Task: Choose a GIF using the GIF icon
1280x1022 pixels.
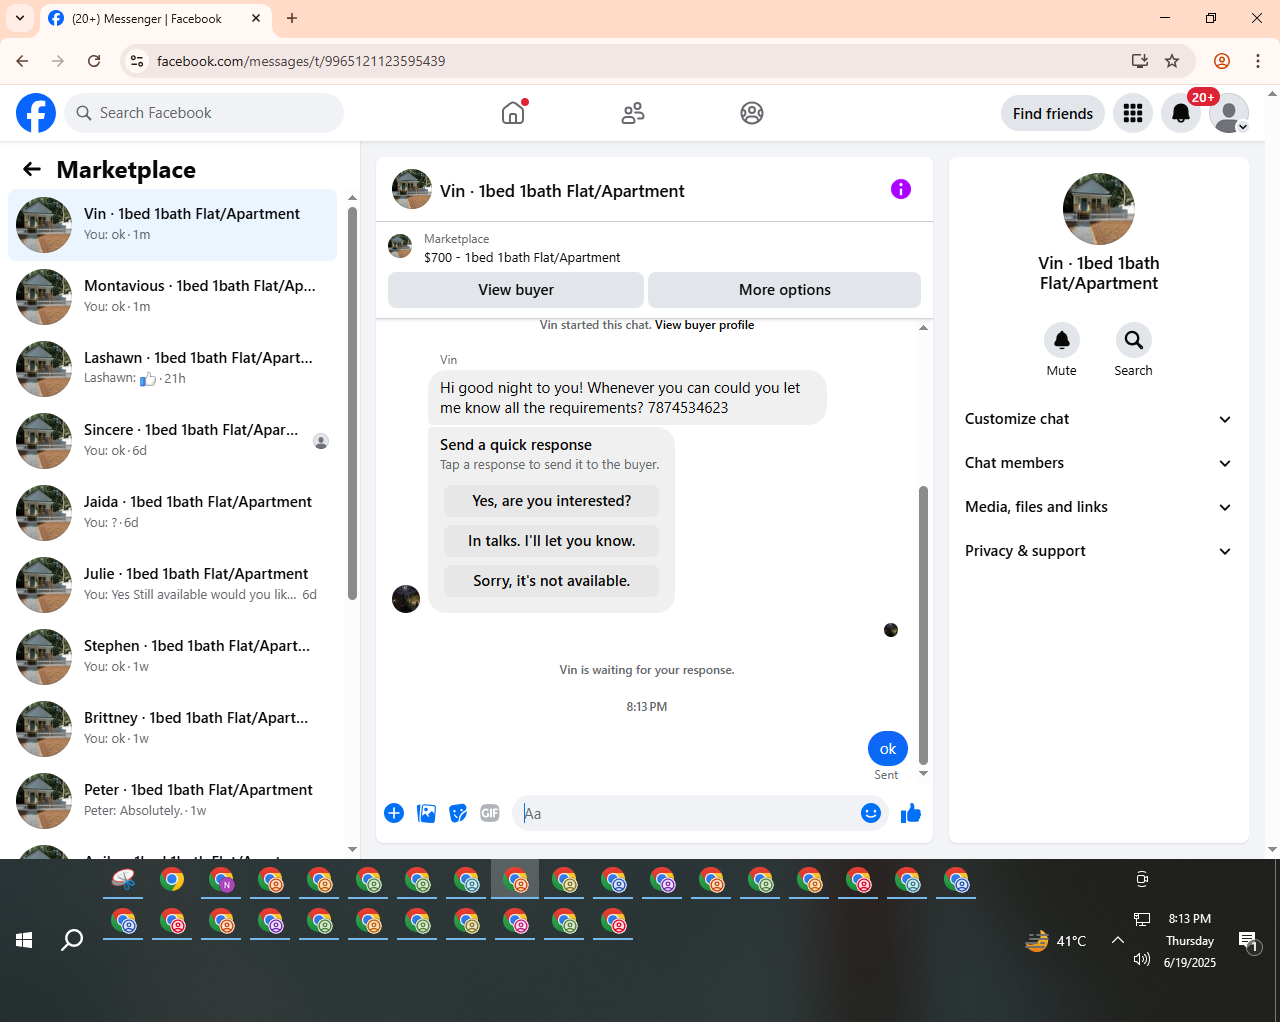Action: pos(490,813)
